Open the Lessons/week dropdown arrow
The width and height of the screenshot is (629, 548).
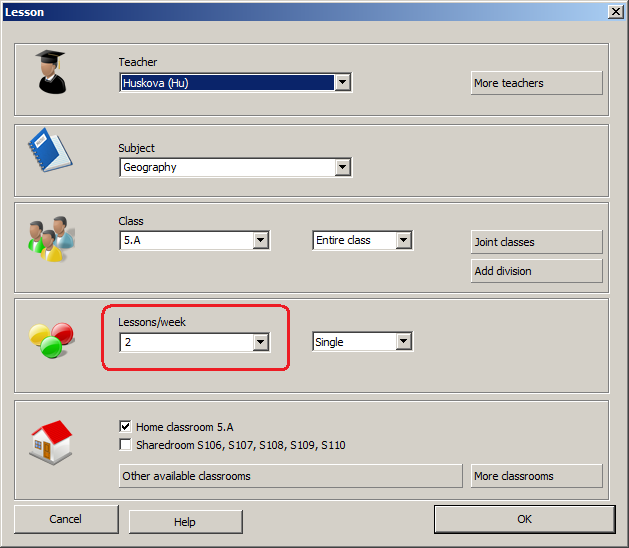tap(260, 342)
